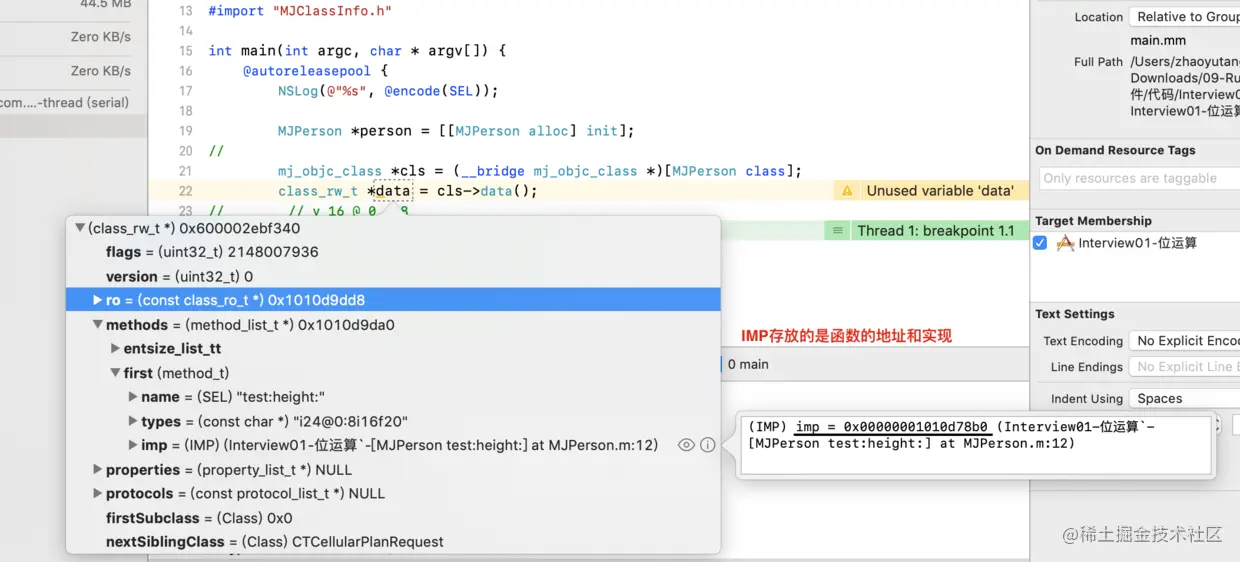This screenshot has height=562, width=1240.
Task: Click the com....-thread (serial) entry
Action: point(65,102)
